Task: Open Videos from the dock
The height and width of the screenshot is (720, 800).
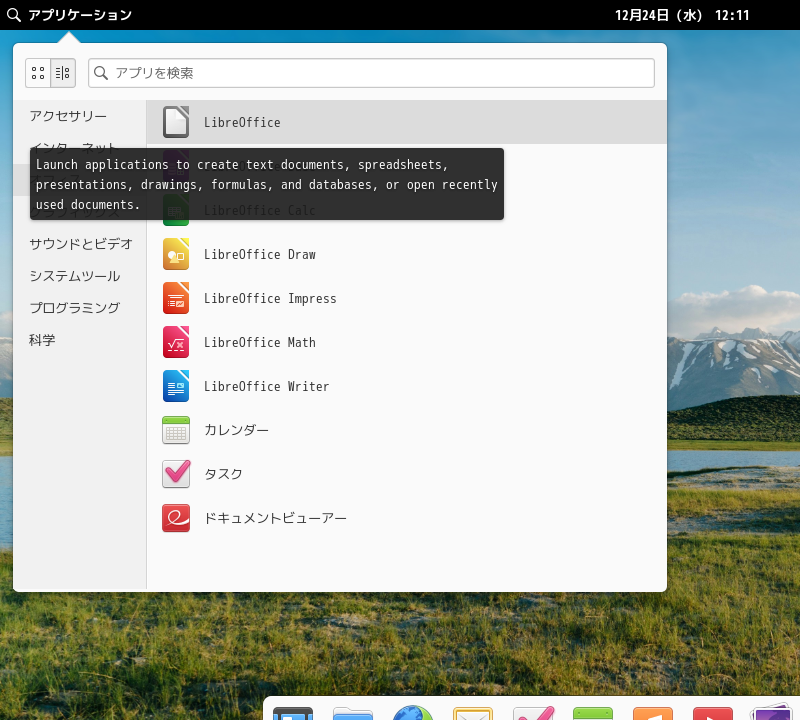Action: tap(713, 713)
